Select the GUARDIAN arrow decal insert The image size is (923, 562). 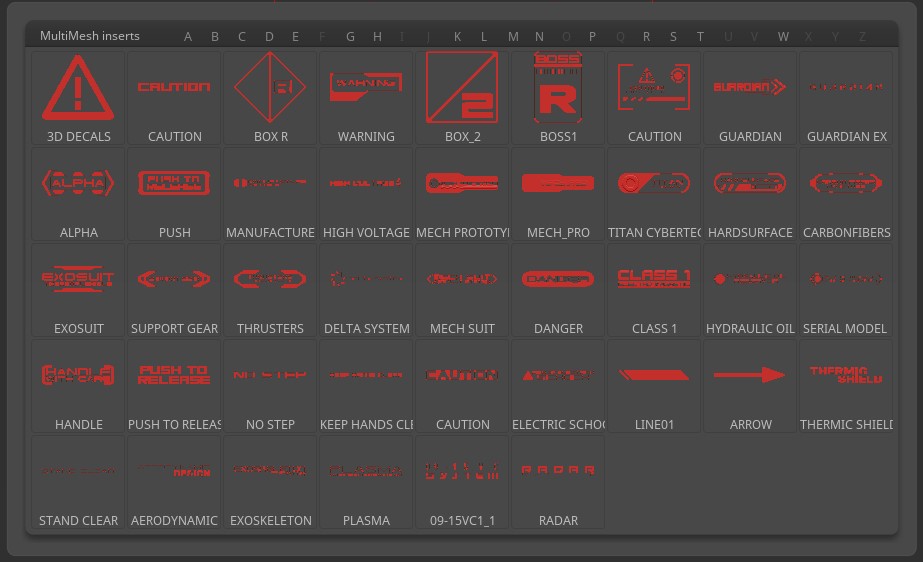(x=750, y=98)
